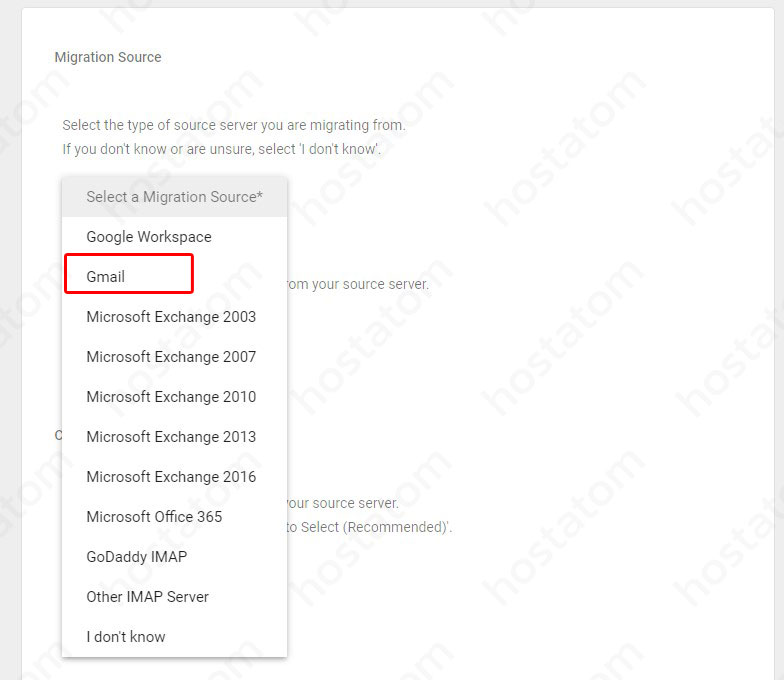The image size is (784, 680).
Task: Choose Microsoft Exchange 2010 from list
Action: (x=171, y=397)
